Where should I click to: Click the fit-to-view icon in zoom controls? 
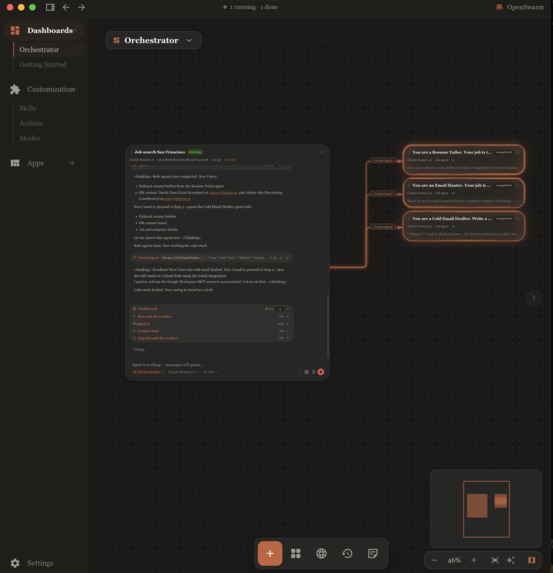click(495, 560)
